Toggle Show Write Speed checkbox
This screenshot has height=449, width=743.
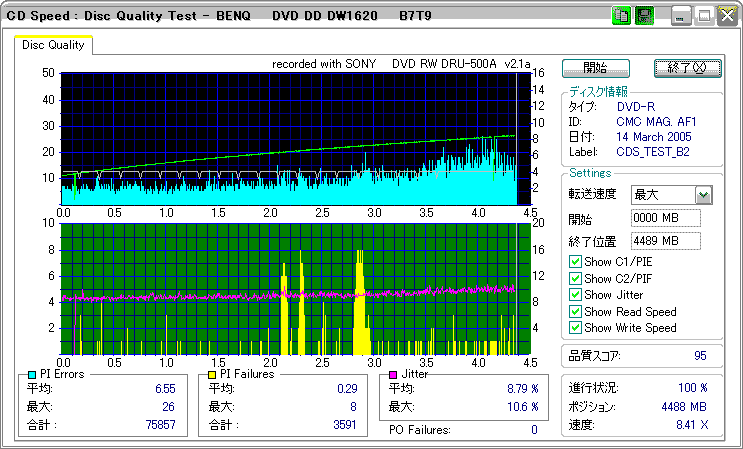click(575, 328)
